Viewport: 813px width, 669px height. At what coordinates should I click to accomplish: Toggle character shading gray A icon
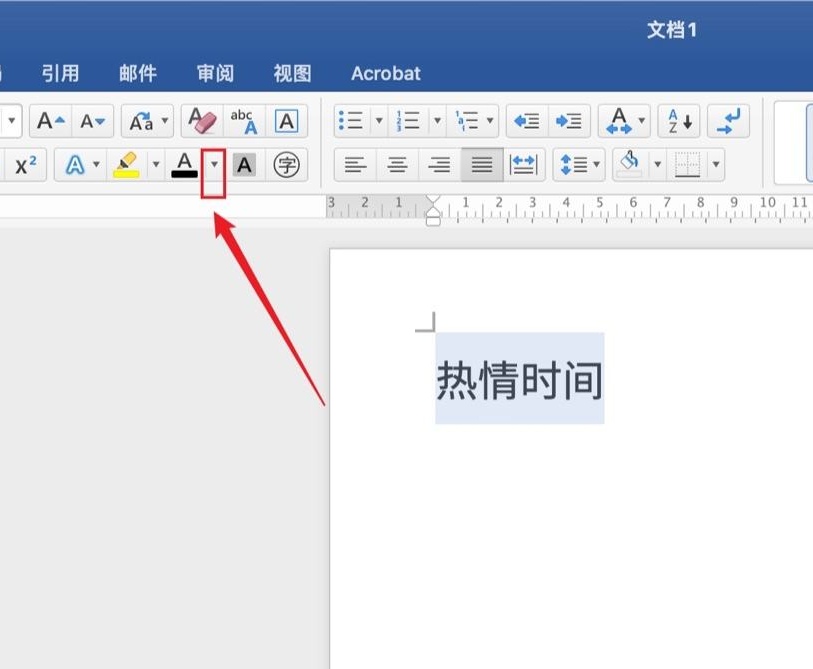tap(244, 165)
